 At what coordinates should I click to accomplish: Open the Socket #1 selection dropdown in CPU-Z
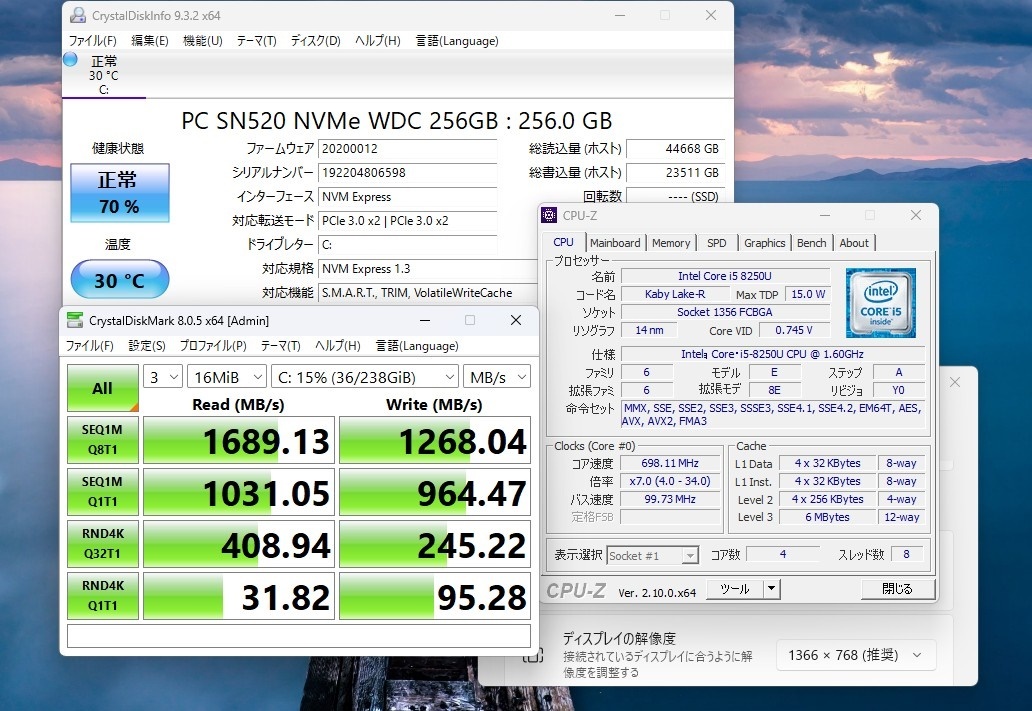pos(652,556)
